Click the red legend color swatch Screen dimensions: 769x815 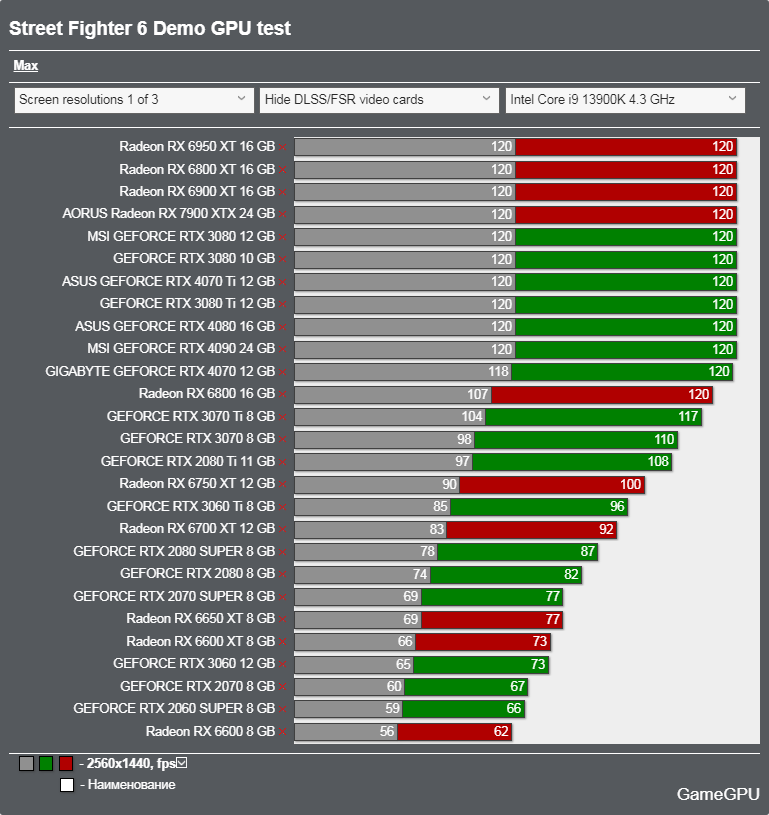click(x=66, y=764)
